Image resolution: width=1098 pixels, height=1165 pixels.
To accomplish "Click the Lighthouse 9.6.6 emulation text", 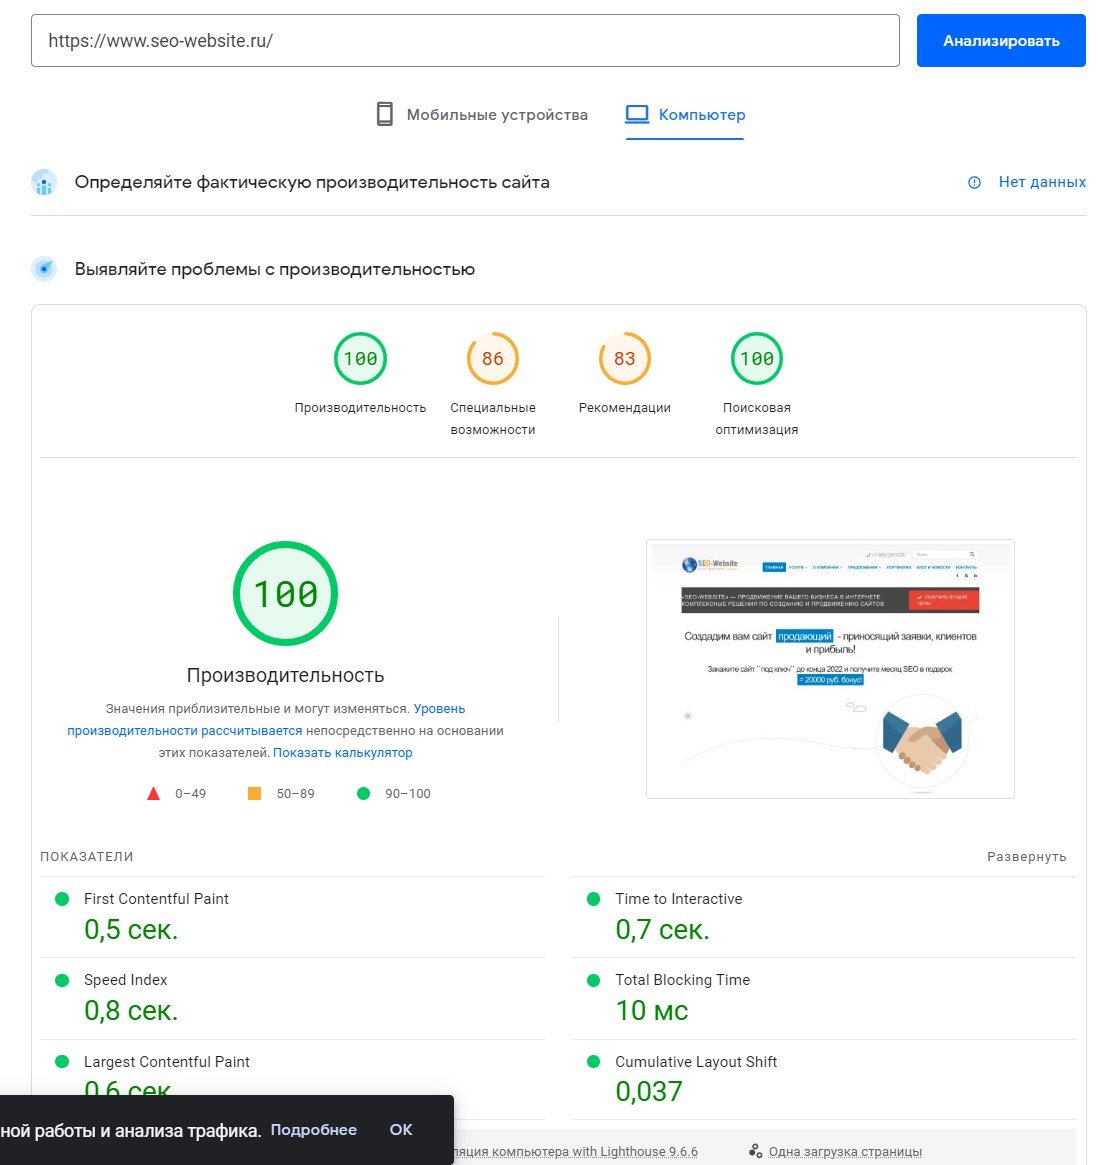I will tap(576, 1152).
